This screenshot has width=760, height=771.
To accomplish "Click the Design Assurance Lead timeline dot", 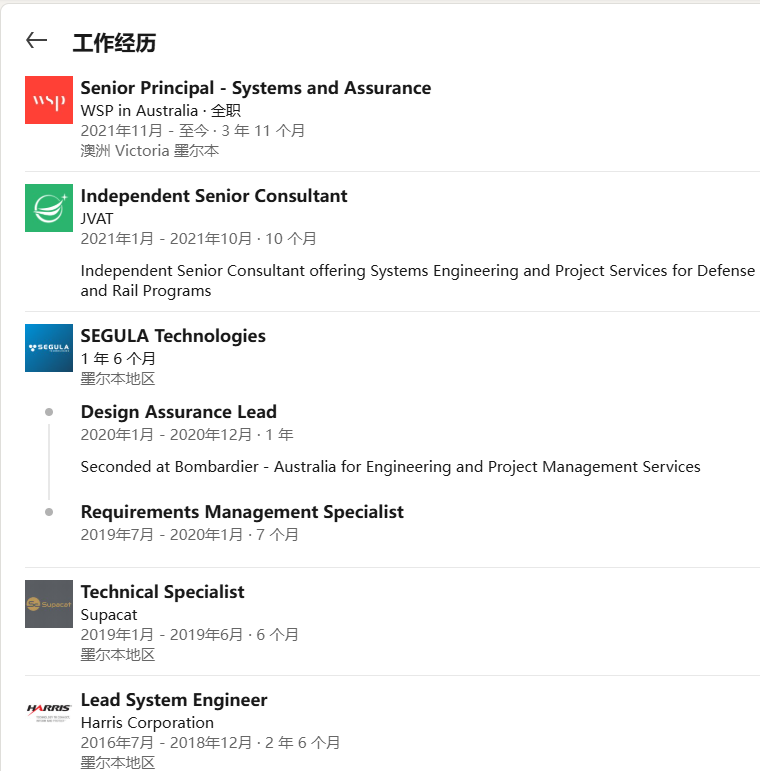I will (x=49, y=412).
